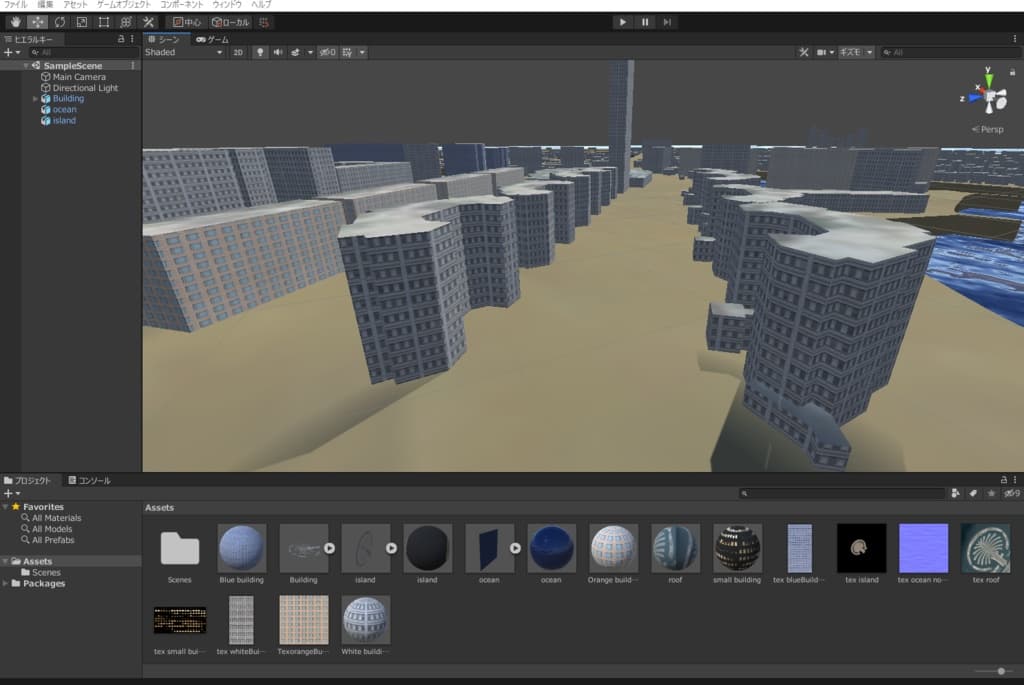Toggle 2D view mode in scene
Screen dimensions: 1024x685
click(x=238, y=52)
